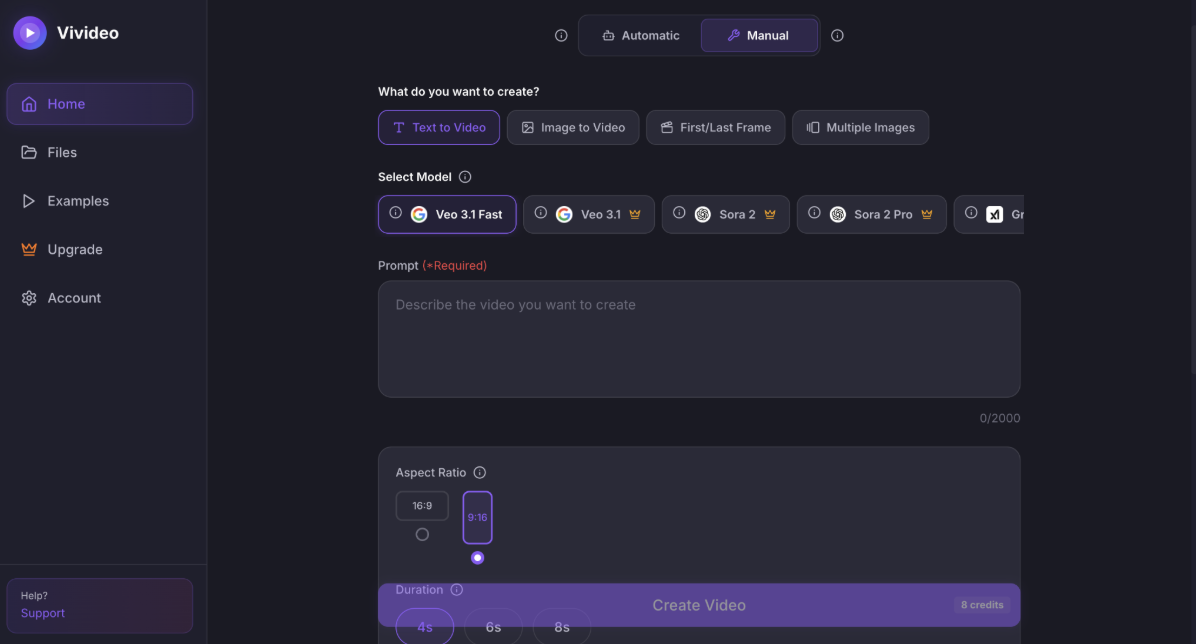
Task: Open the Support link
Action: click(43, 613)
